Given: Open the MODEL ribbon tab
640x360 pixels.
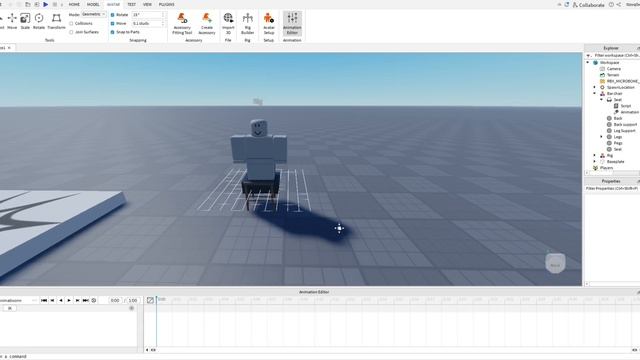Looking at the screenshot, I should pyautogui.click(x=93, y=4).
